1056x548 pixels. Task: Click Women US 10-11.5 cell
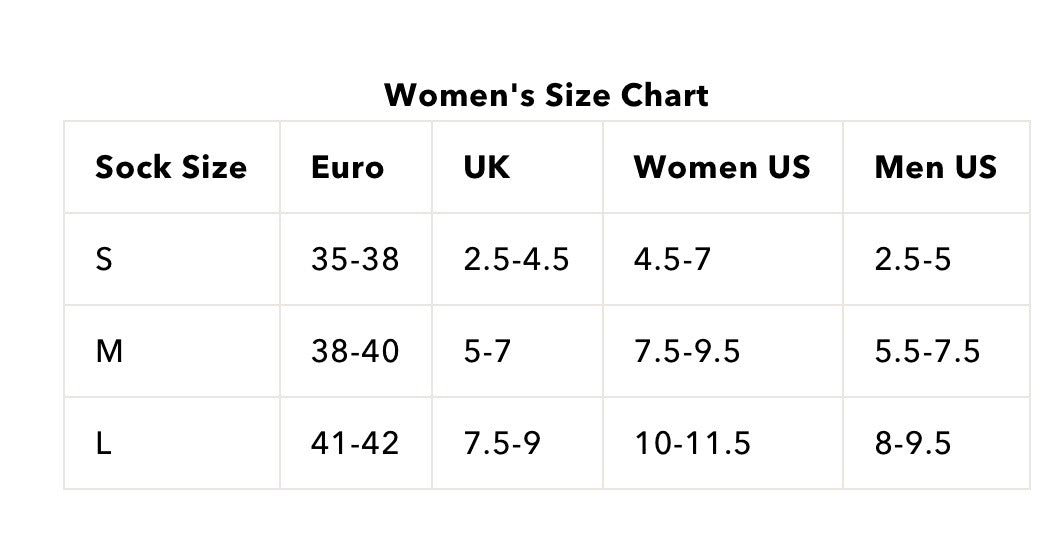(x=692, y=443)
